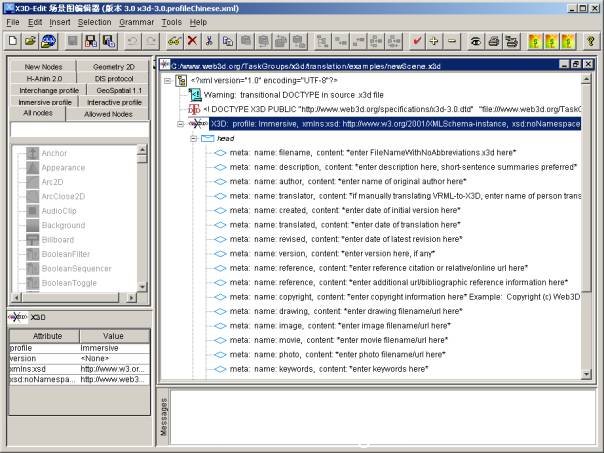604x453 pixels.
Task: Click the vertical Messages panel label
Action: [164, 417]
